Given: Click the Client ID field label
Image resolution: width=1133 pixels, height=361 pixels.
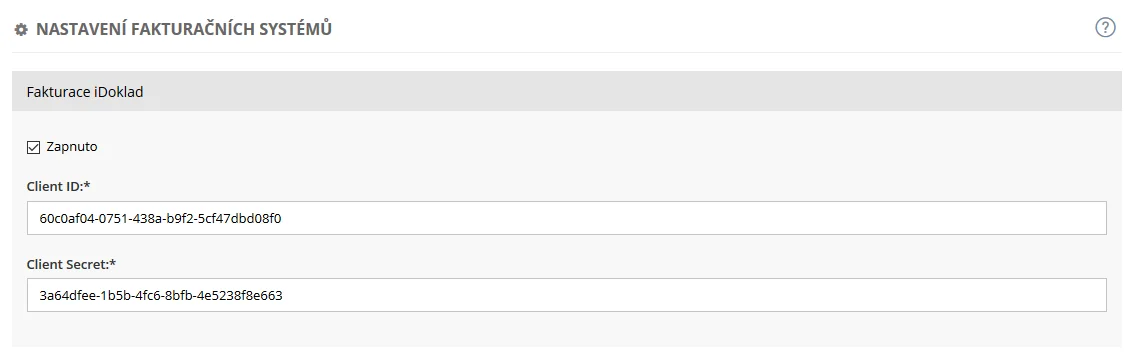Looking at the screenshot, I should click(x=59, y=186).
